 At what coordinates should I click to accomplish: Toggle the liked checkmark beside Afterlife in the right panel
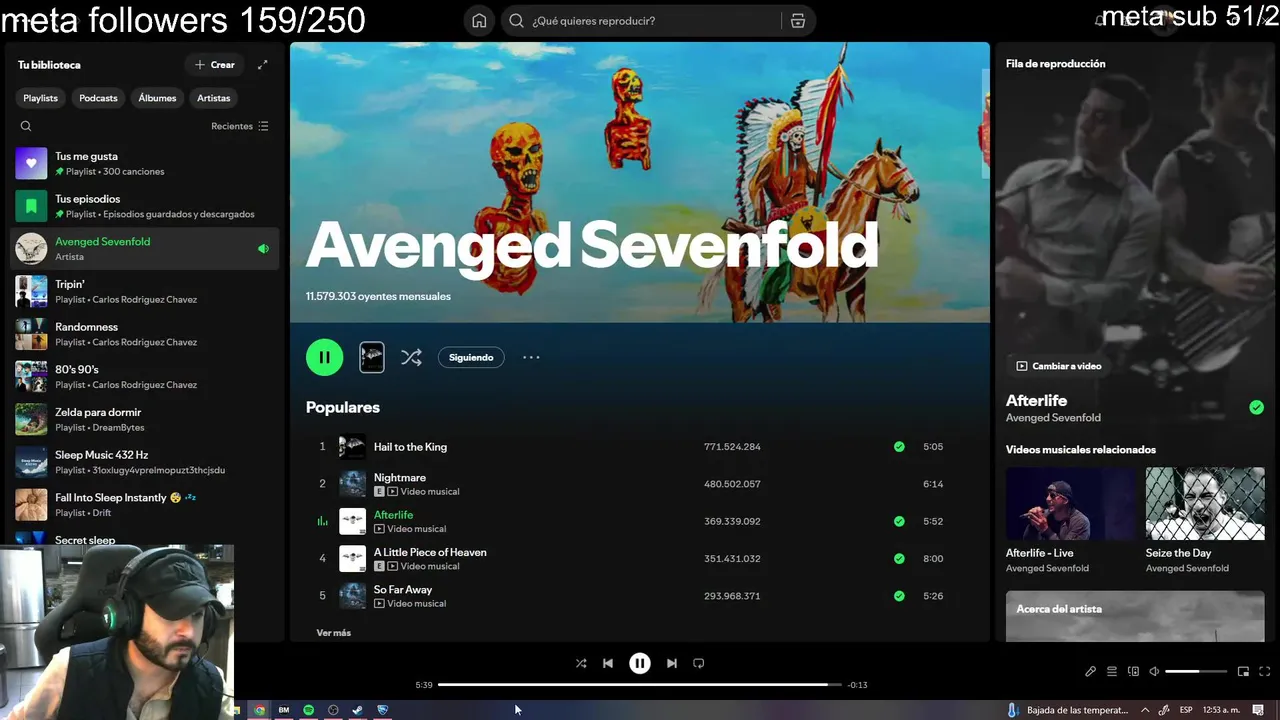click(x=1256, y=407)
